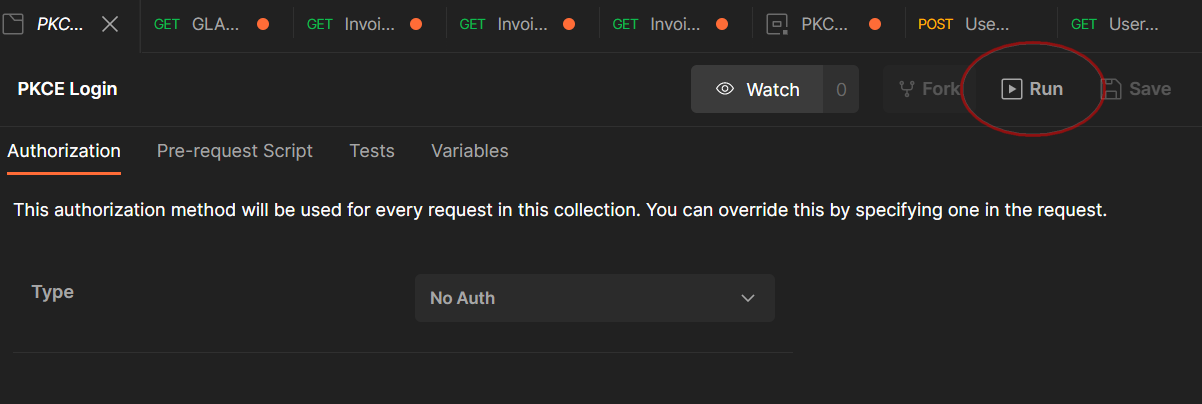The height and width of the screenshot is (404, 1202).
Task: Close the active PKCE Login tab
Action: (111, 24)
